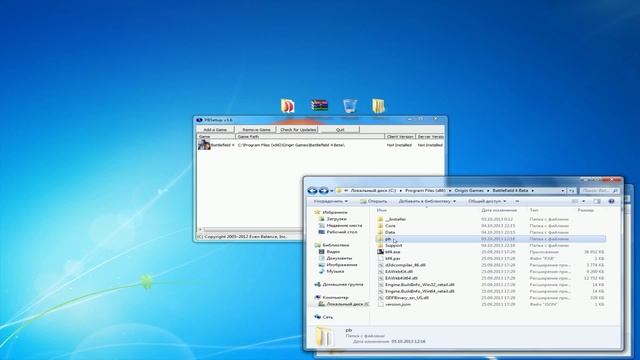The image size is (640, 360).
Task: Click the change view icon in Explorer
Action: pos(575,201)
